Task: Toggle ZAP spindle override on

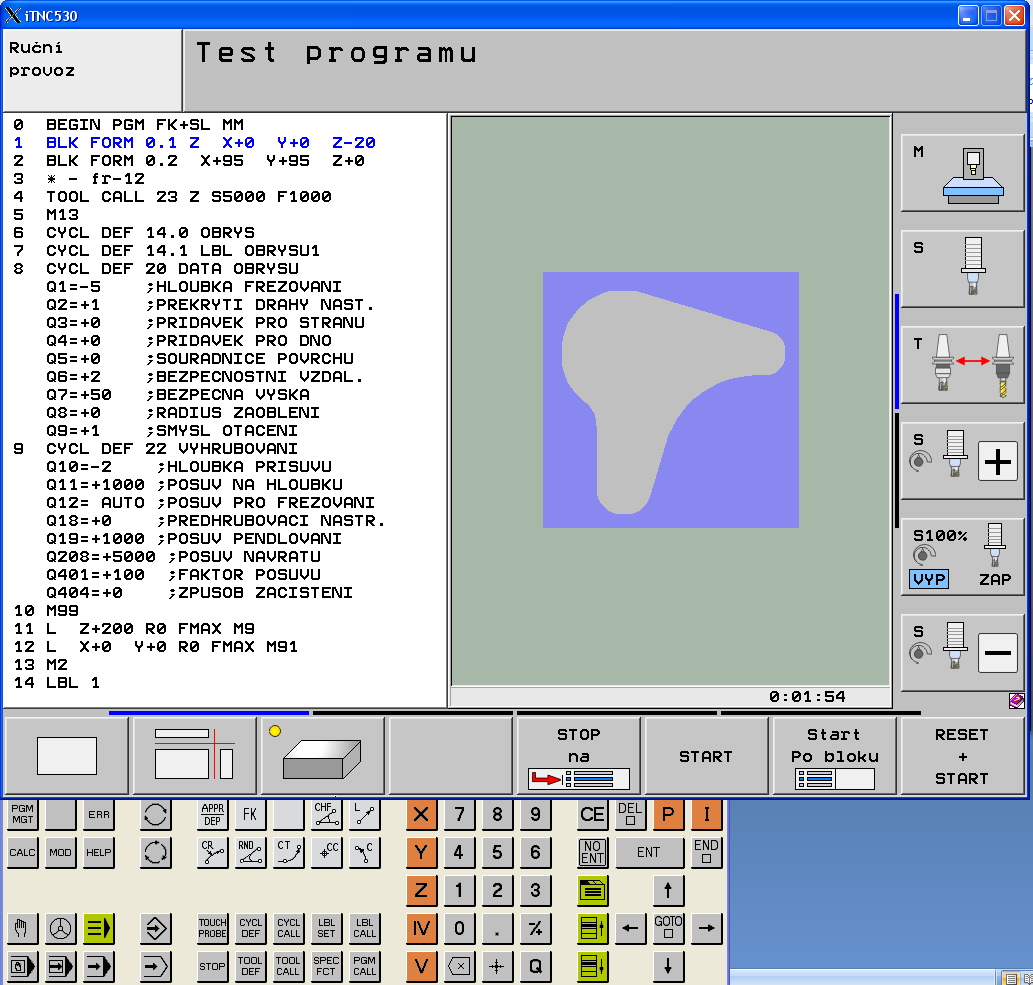Action: click(x=995, y=579)
